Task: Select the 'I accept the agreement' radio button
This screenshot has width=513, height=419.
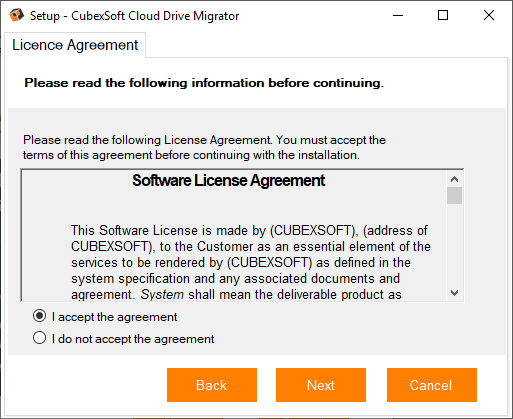Action: [x=39, y=316]
